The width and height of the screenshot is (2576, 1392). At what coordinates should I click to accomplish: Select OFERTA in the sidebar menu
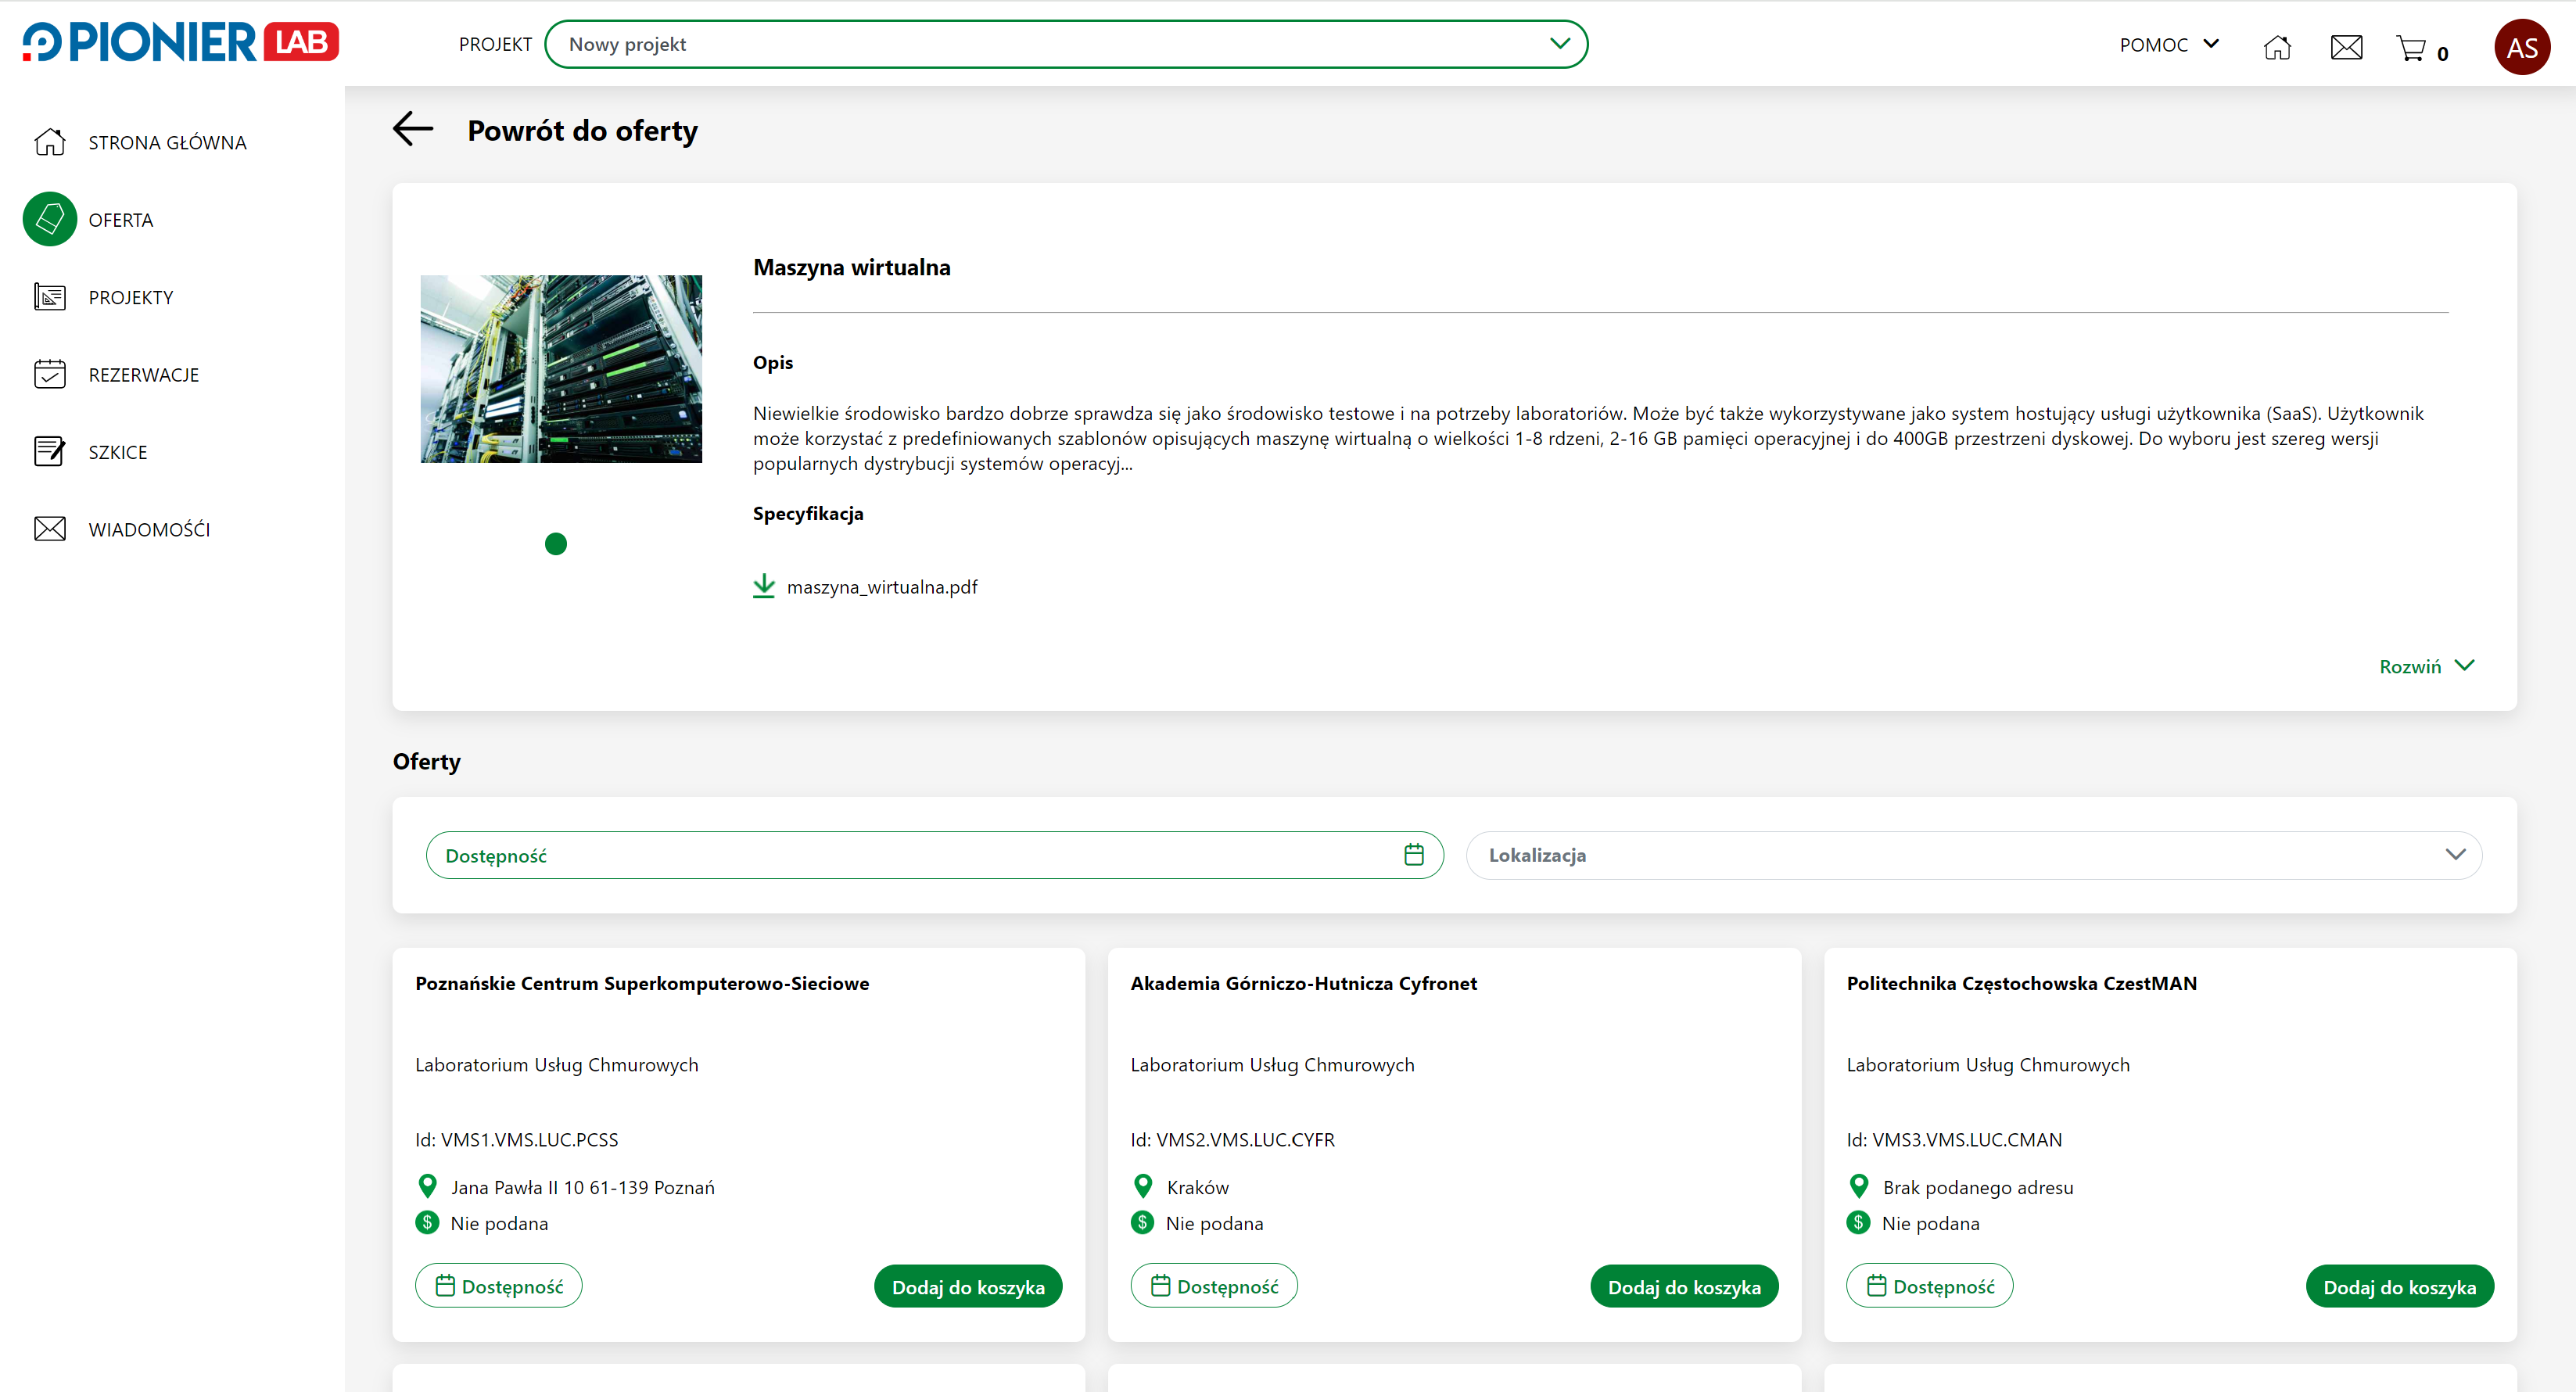[121, 220]
